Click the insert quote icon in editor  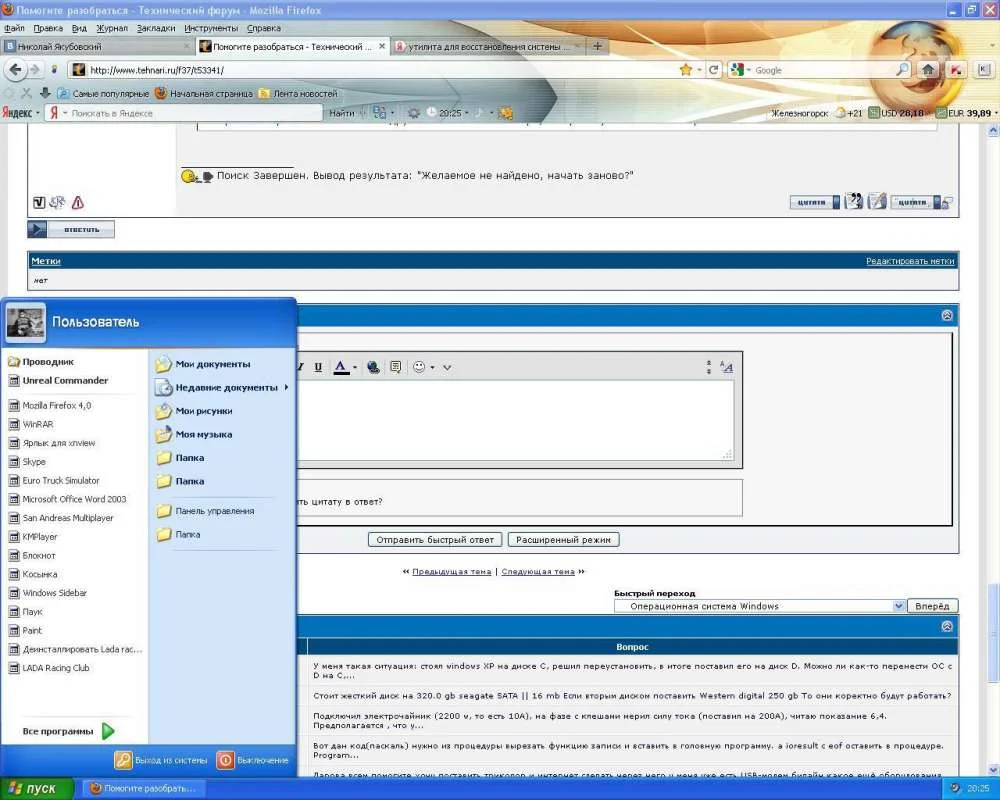(x=395, y=367)
